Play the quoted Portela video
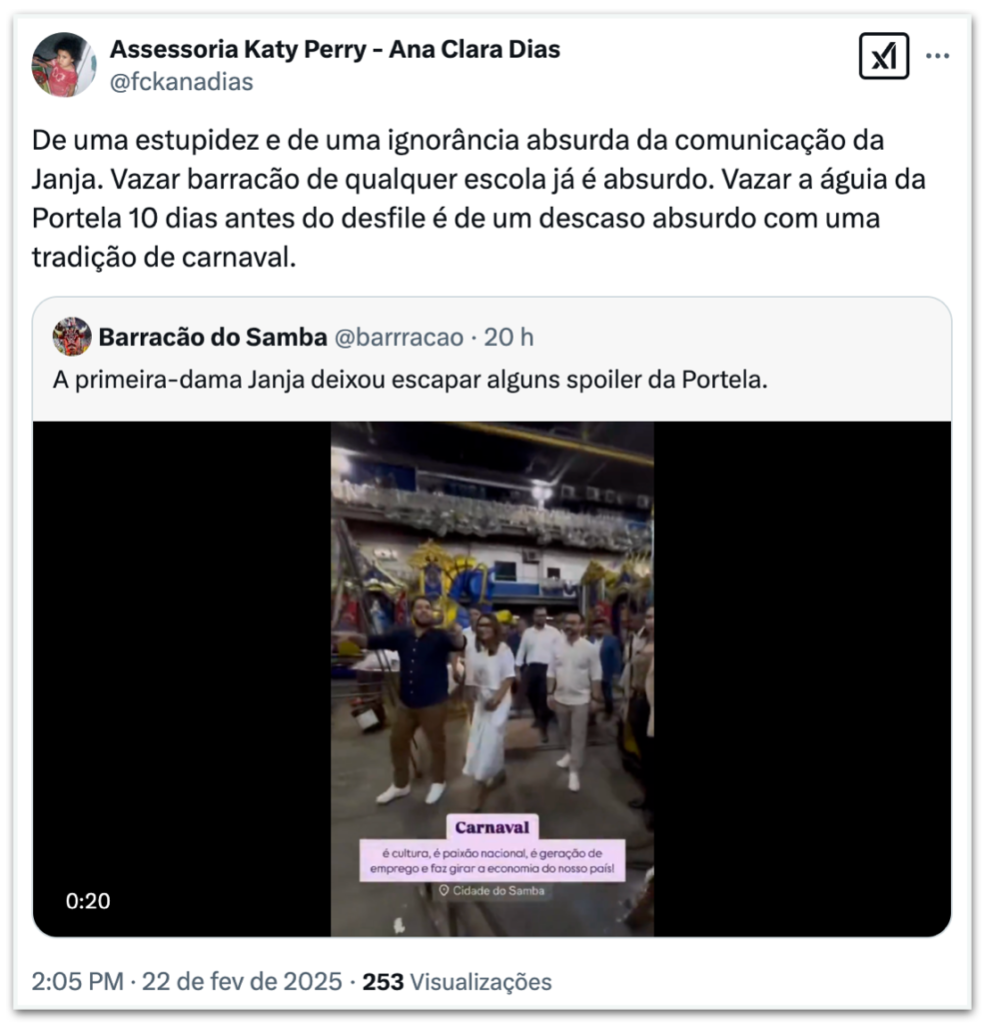This screenshot has height=1024, width=985. pyautogui.click(x=492, y=679)
